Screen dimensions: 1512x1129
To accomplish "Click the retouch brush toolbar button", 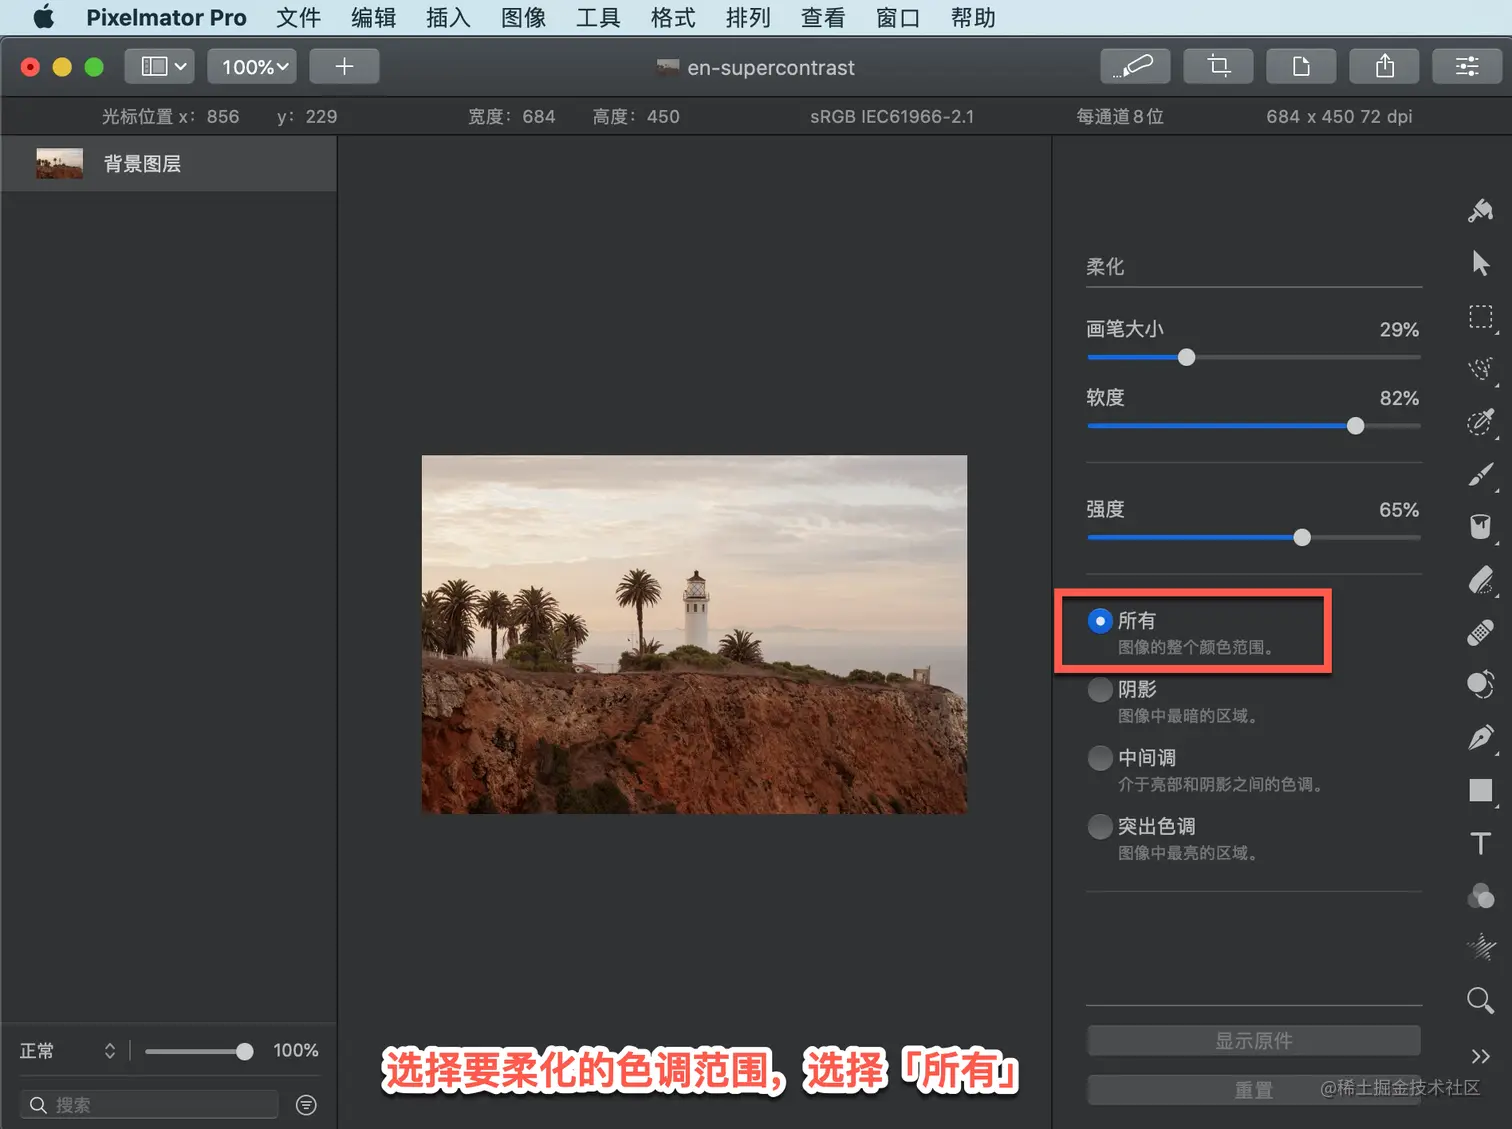I will coord(1135,66).
